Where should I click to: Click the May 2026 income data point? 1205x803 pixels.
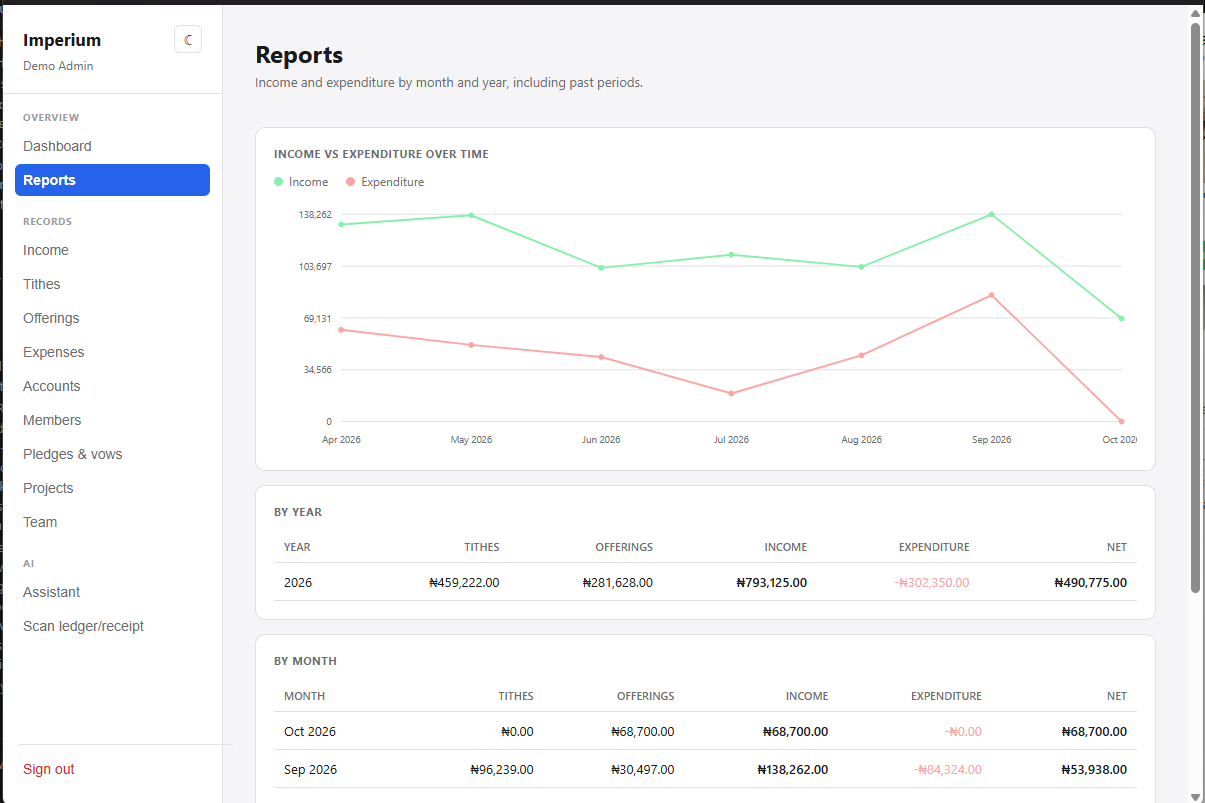(471, 215)
